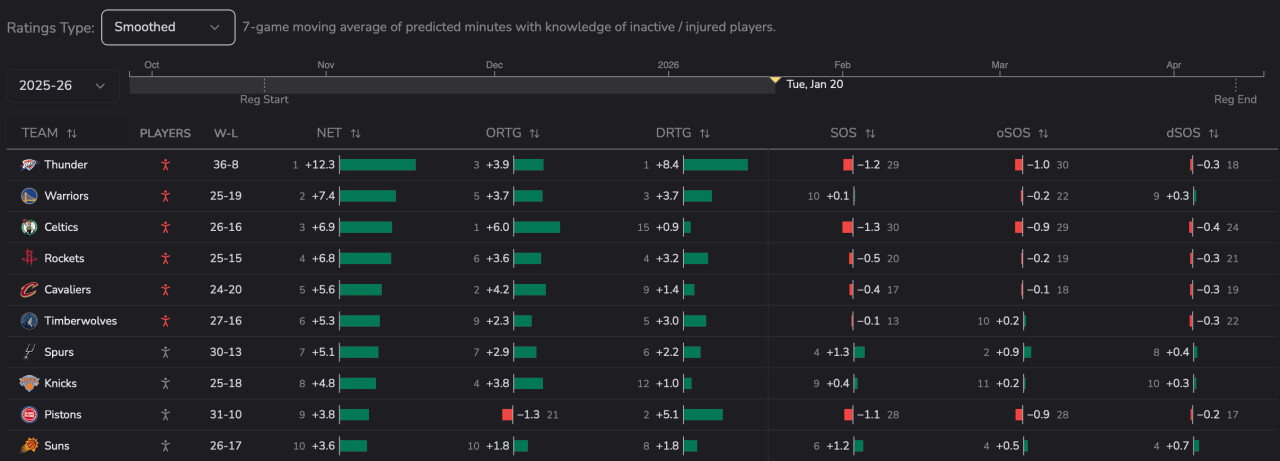The width and height of the screenshot is (1280, 461).
Task: Toggle Spurs players status icon
Action: [x=166, y=352]
